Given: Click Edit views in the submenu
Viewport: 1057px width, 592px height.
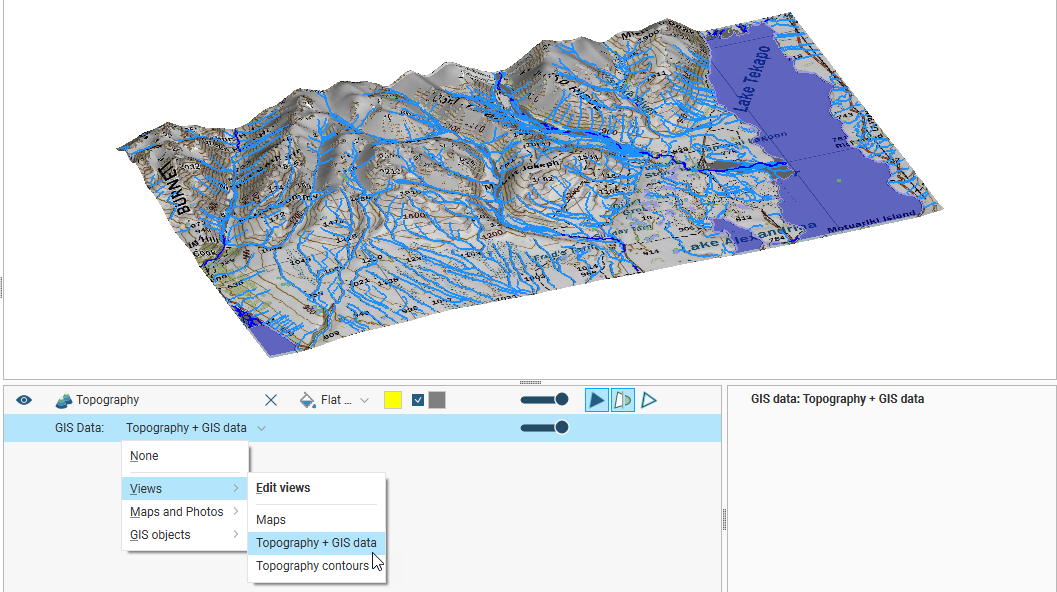Looking at the screenshot, I should (283, 488).
